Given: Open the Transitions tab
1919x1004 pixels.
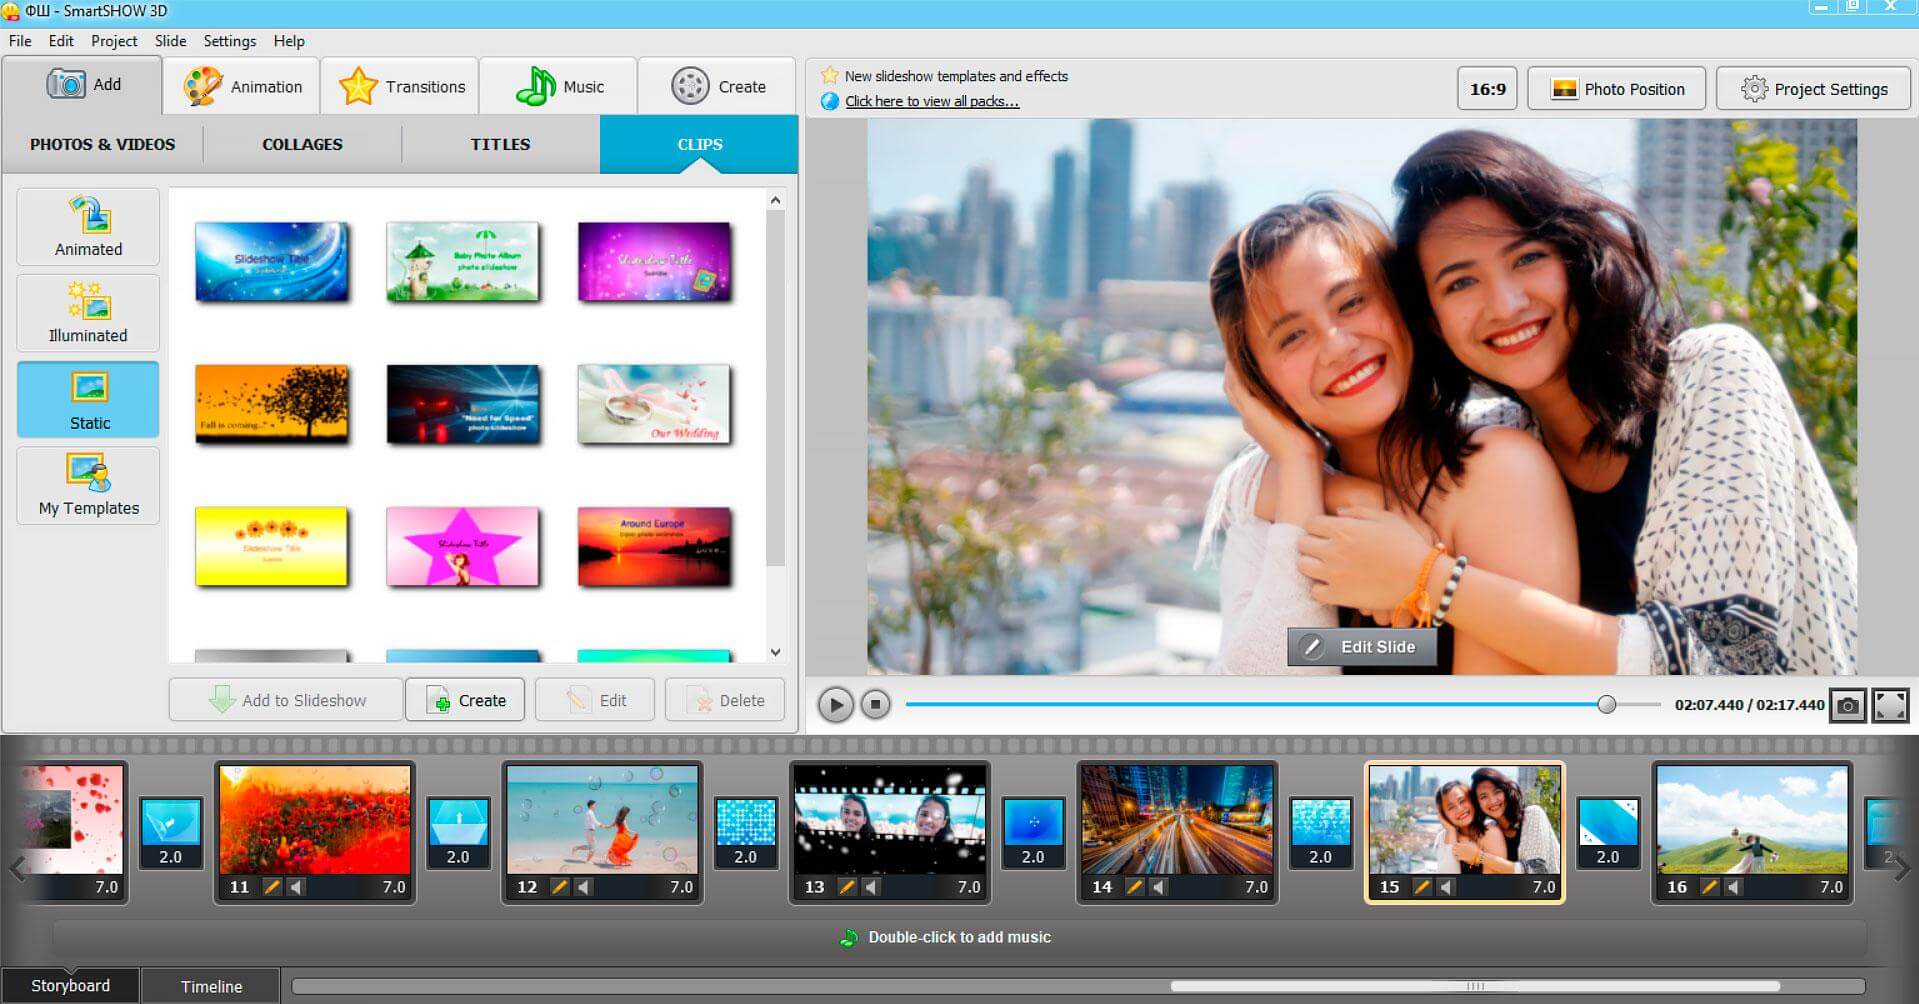Looking at the screenshot, I should (x=401, y=87).
